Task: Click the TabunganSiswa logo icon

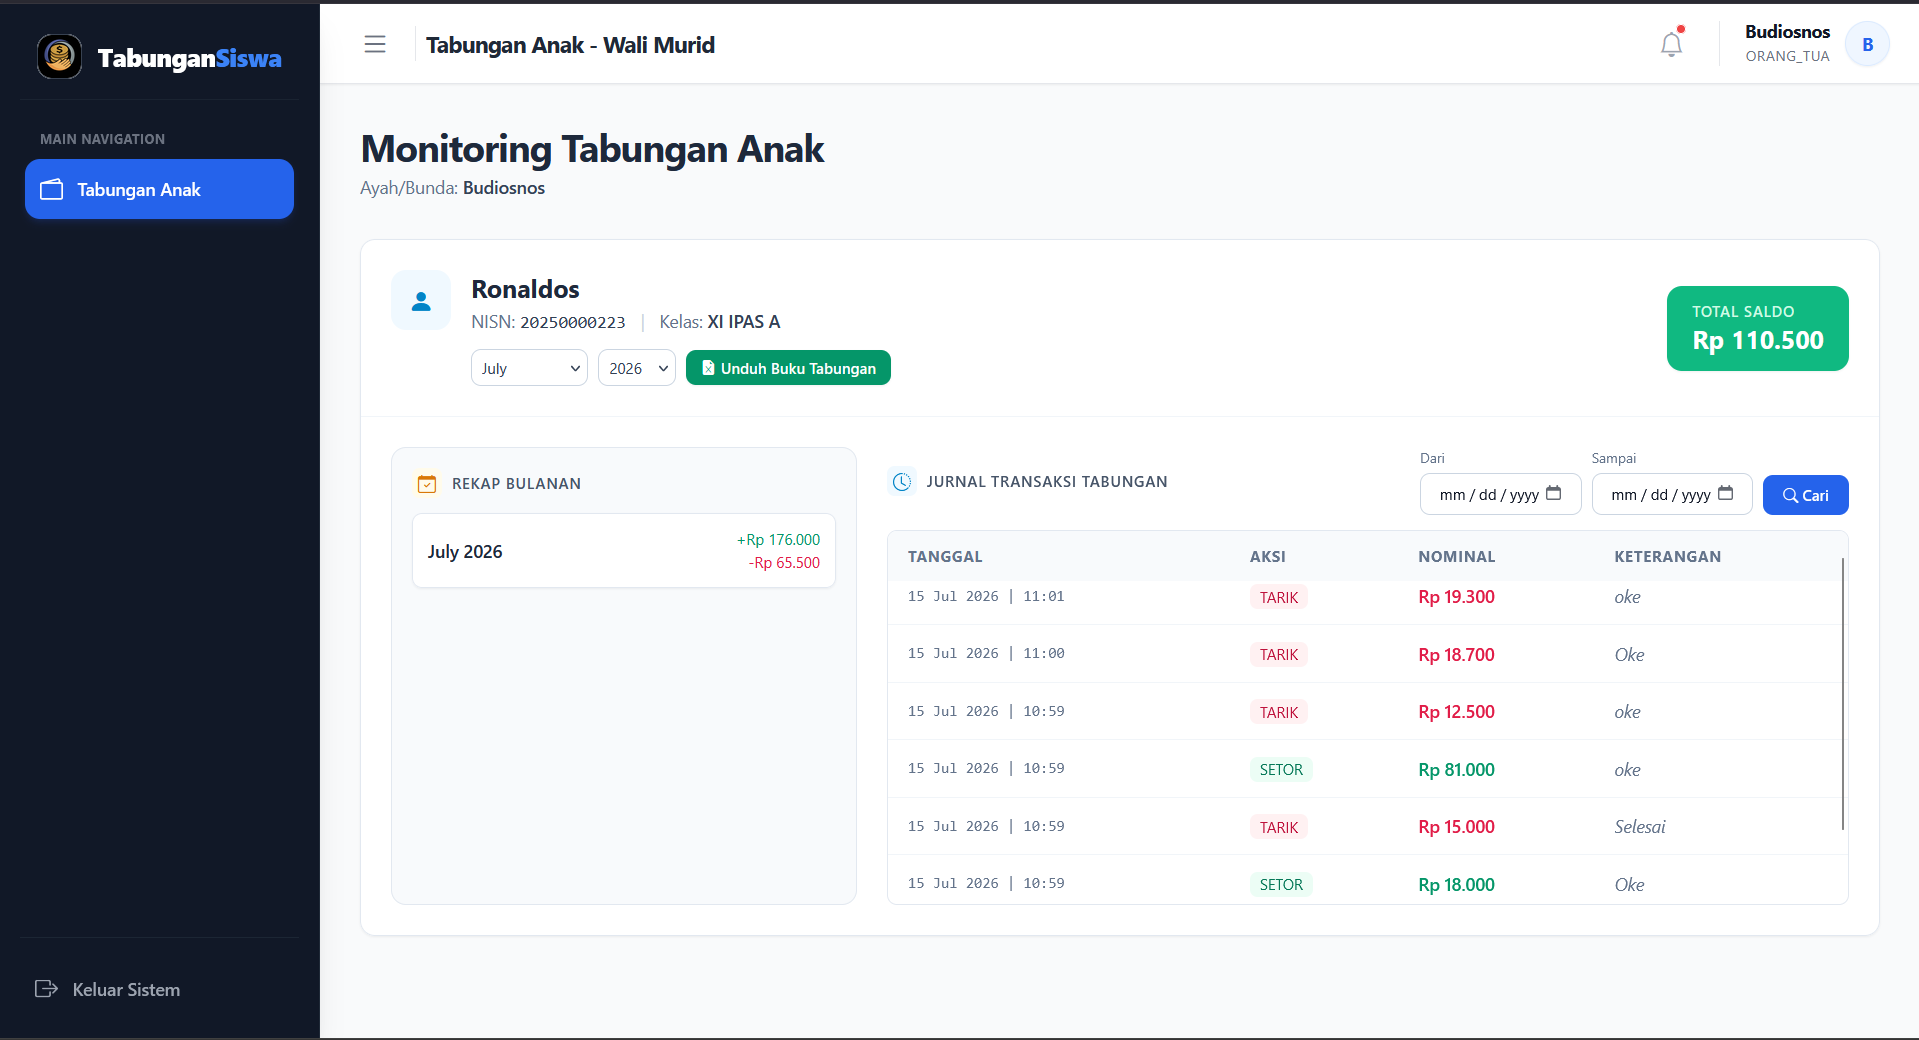Action: (x=59, y=57)
